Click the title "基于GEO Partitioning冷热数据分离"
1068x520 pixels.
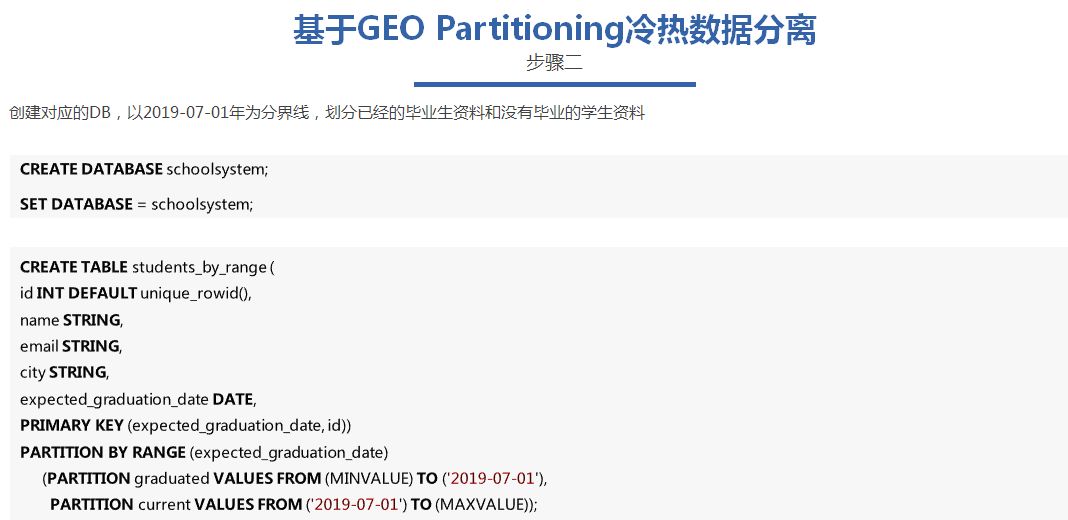(x=554, y=30)
